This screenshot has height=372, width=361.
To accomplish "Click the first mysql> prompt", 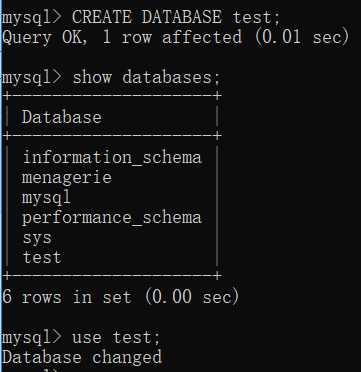I will point(31,18).
